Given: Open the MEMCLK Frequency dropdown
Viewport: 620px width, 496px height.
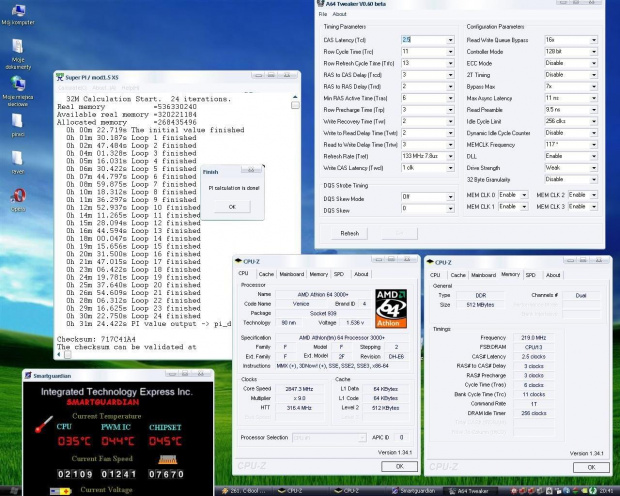Looking at the screenshot, I should 594,145.
